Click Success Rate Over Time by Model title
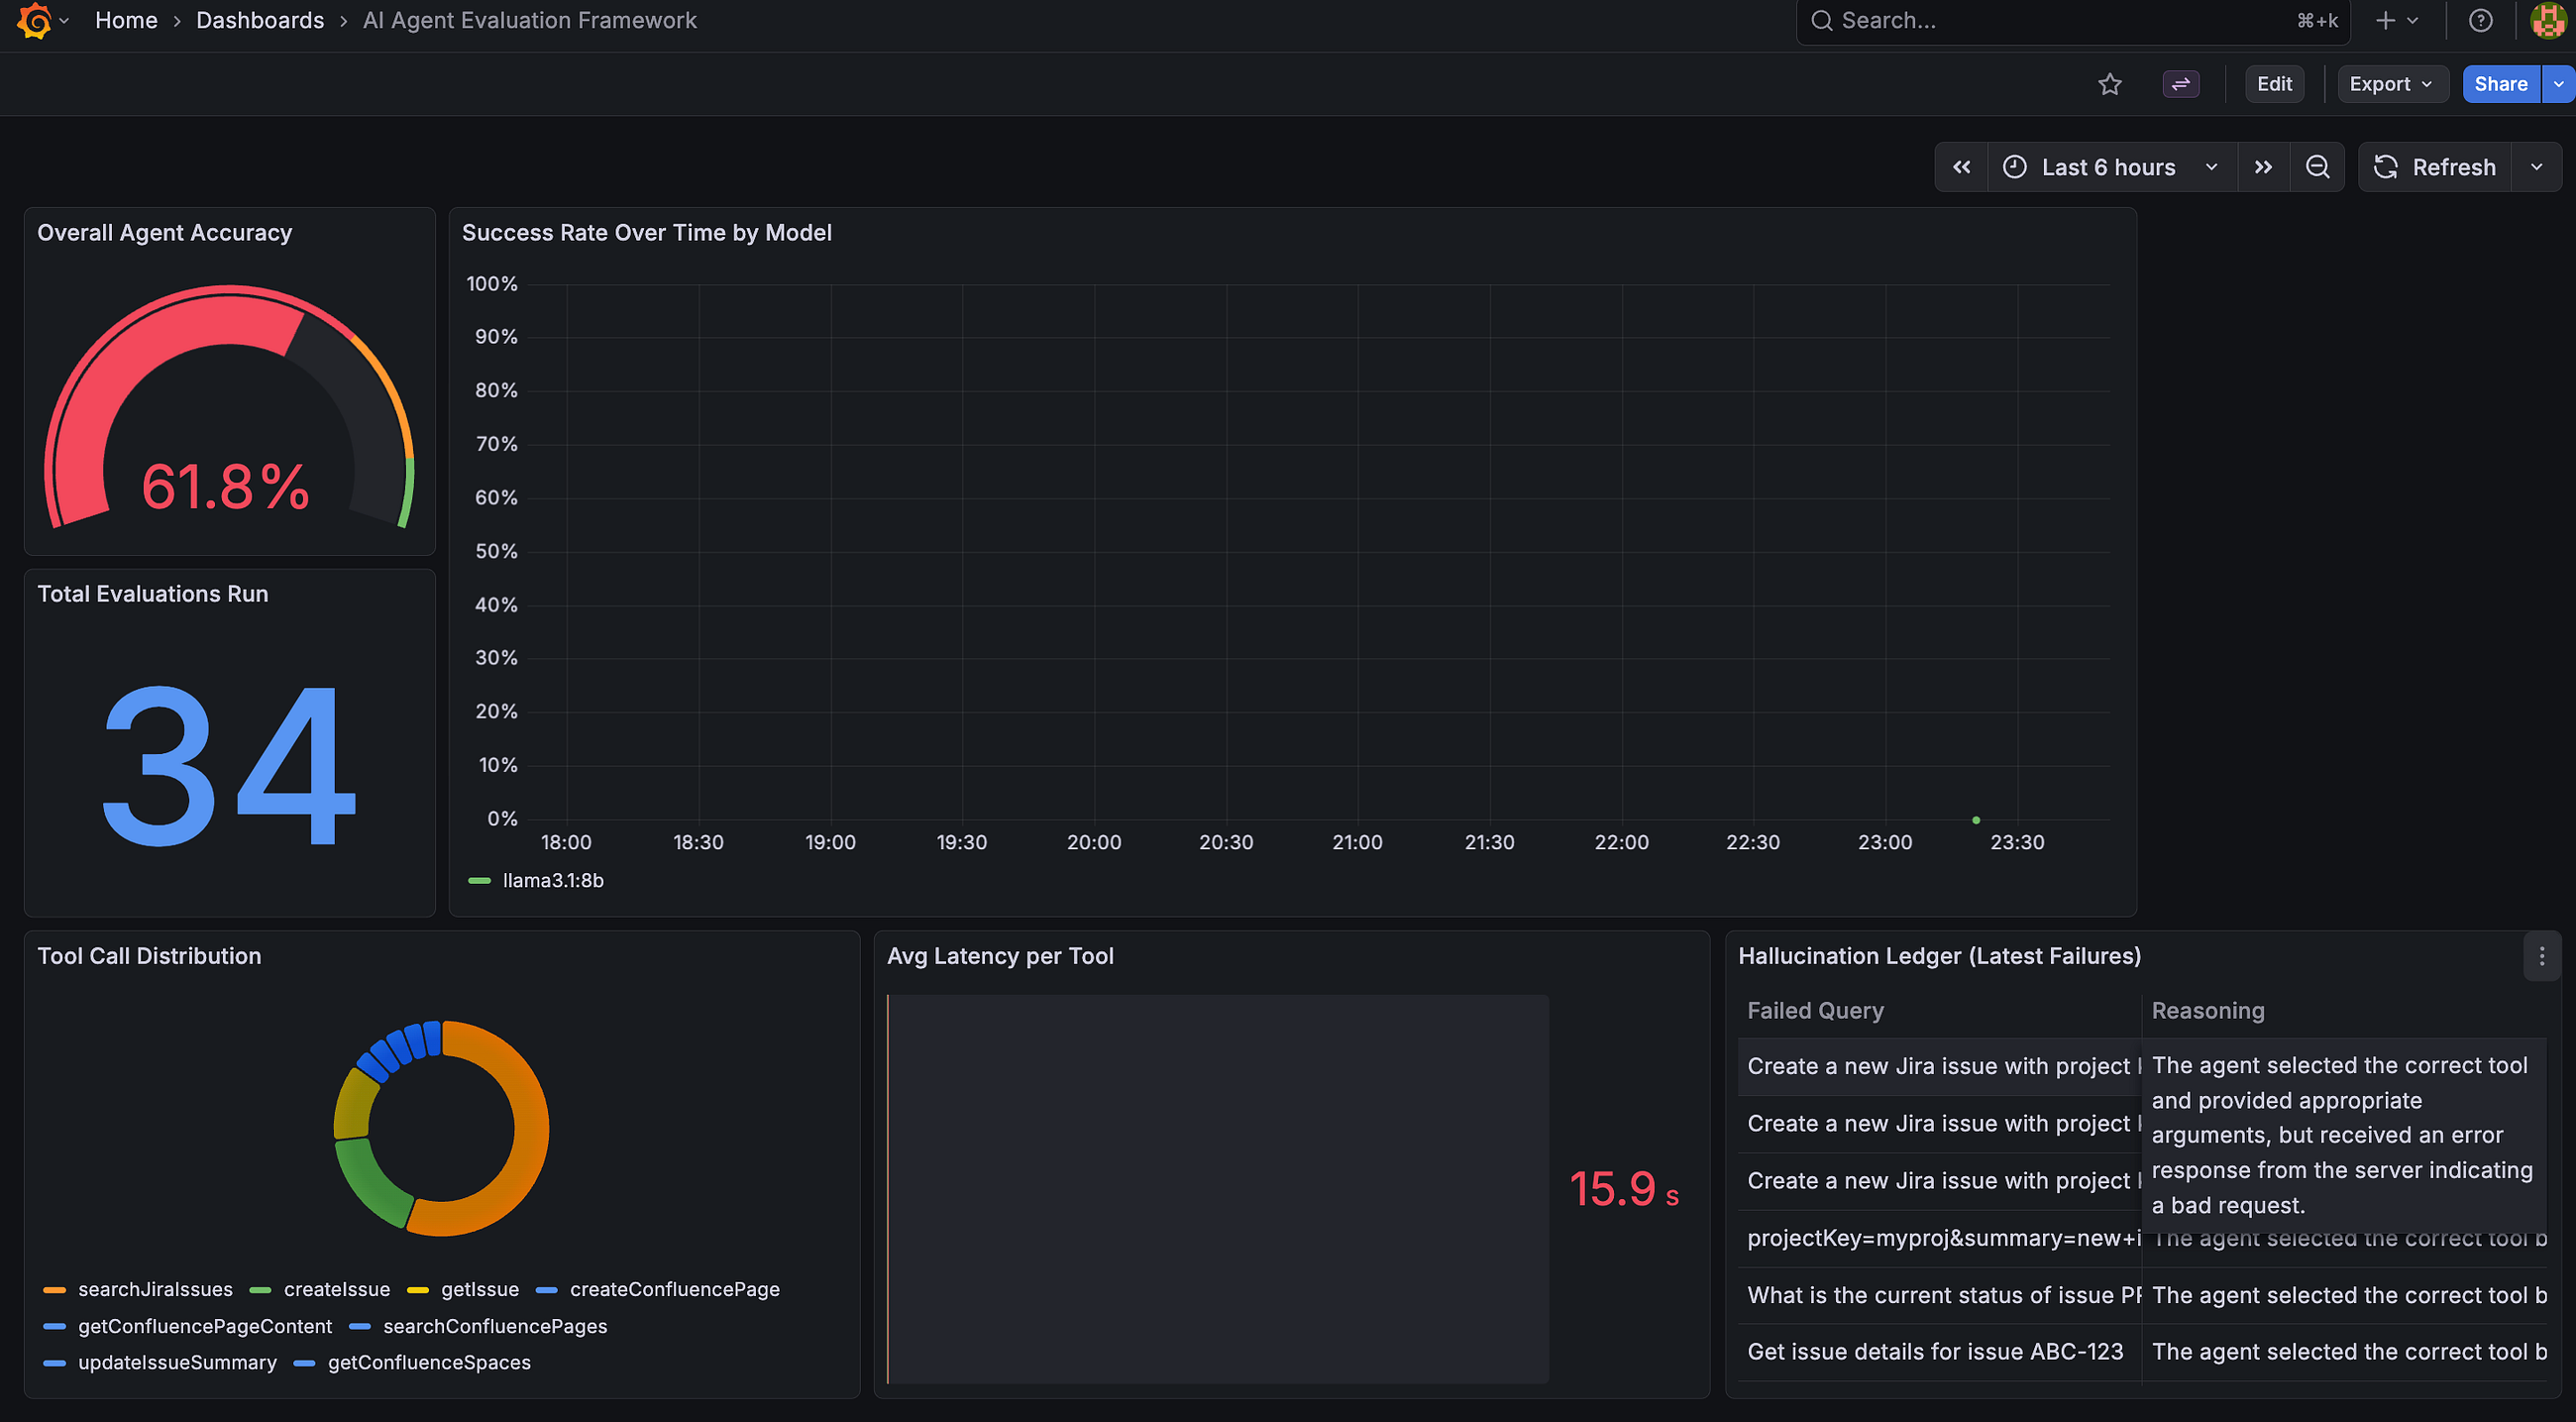The width and height of the screenshot is (2576, 1422). pos(646,233)
